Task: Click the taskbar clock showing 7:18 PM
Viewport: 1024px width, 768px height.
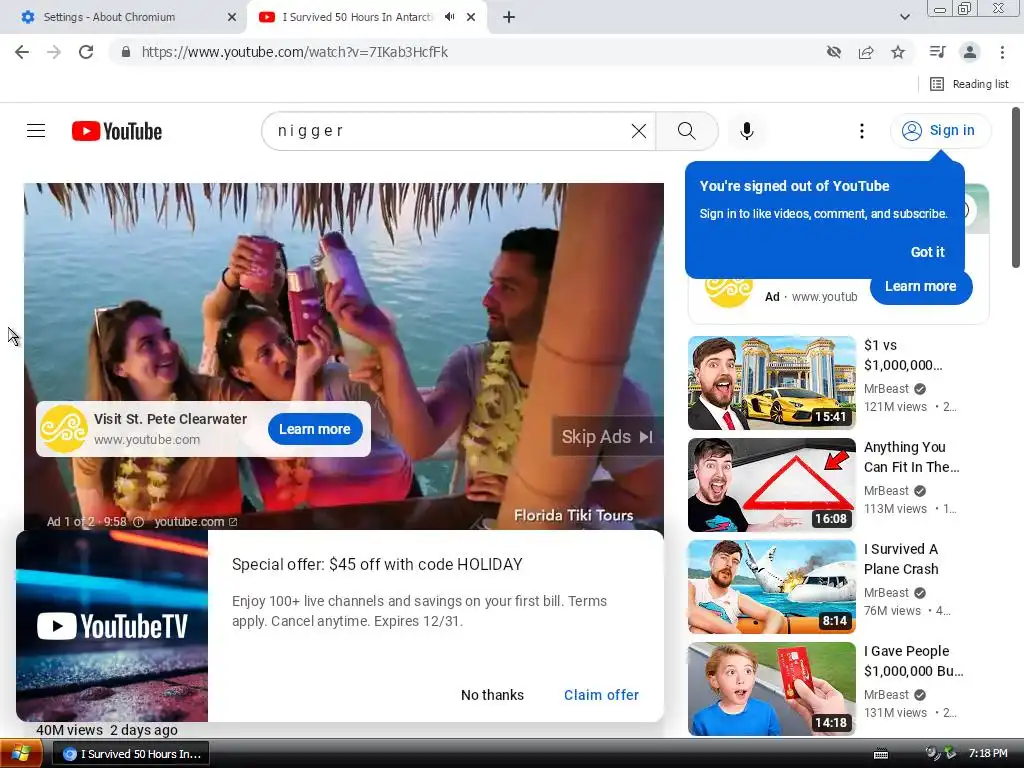Action: 988,754
